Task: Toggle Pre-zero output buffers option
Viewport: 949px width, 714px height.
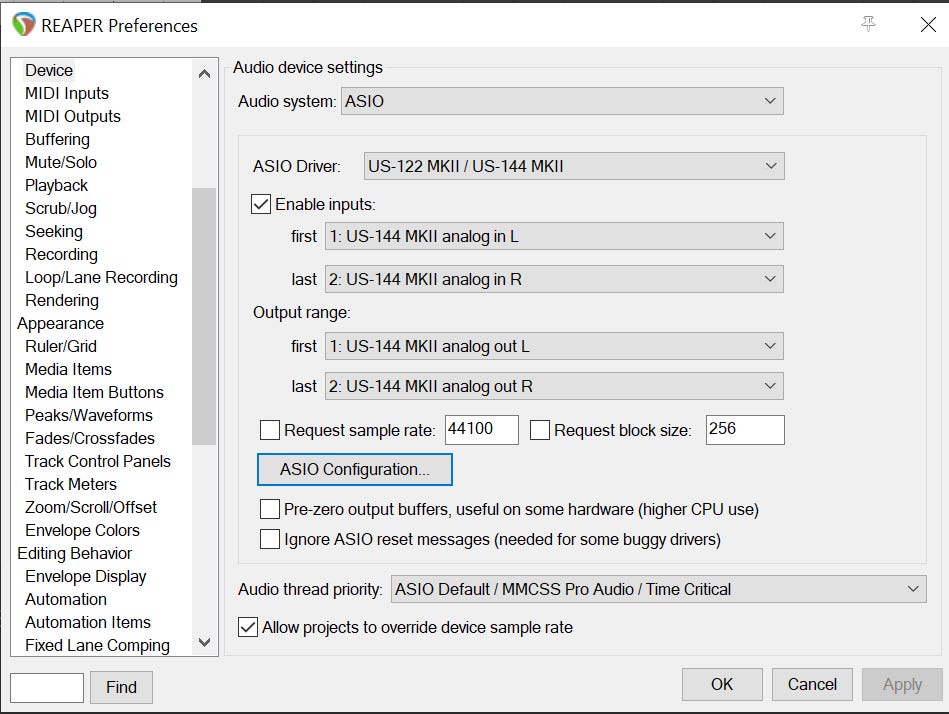Action: pos(270,509)
